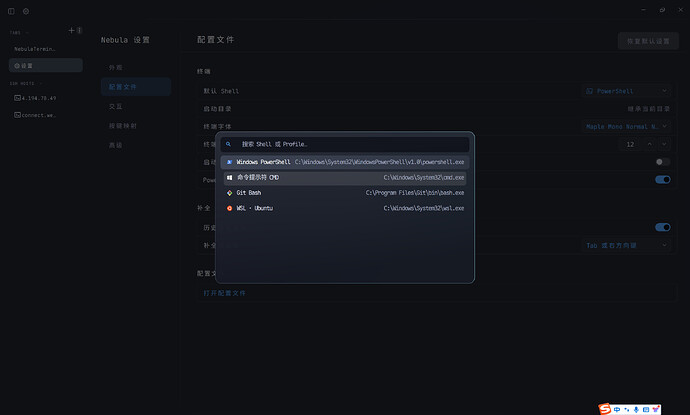690x415 pixels.
Task: Focus the 搜索 Shell 或 Profile search field
Action: 345,144
